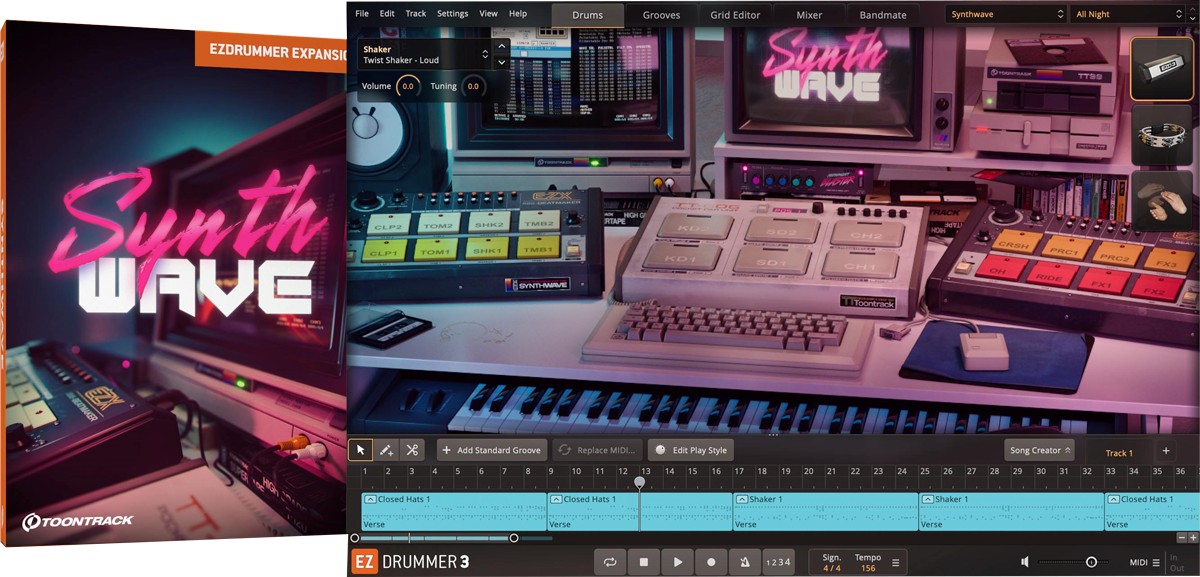Add a new track with plus button
This screenshot has width=1200, height=577.
click(1165, 451)
